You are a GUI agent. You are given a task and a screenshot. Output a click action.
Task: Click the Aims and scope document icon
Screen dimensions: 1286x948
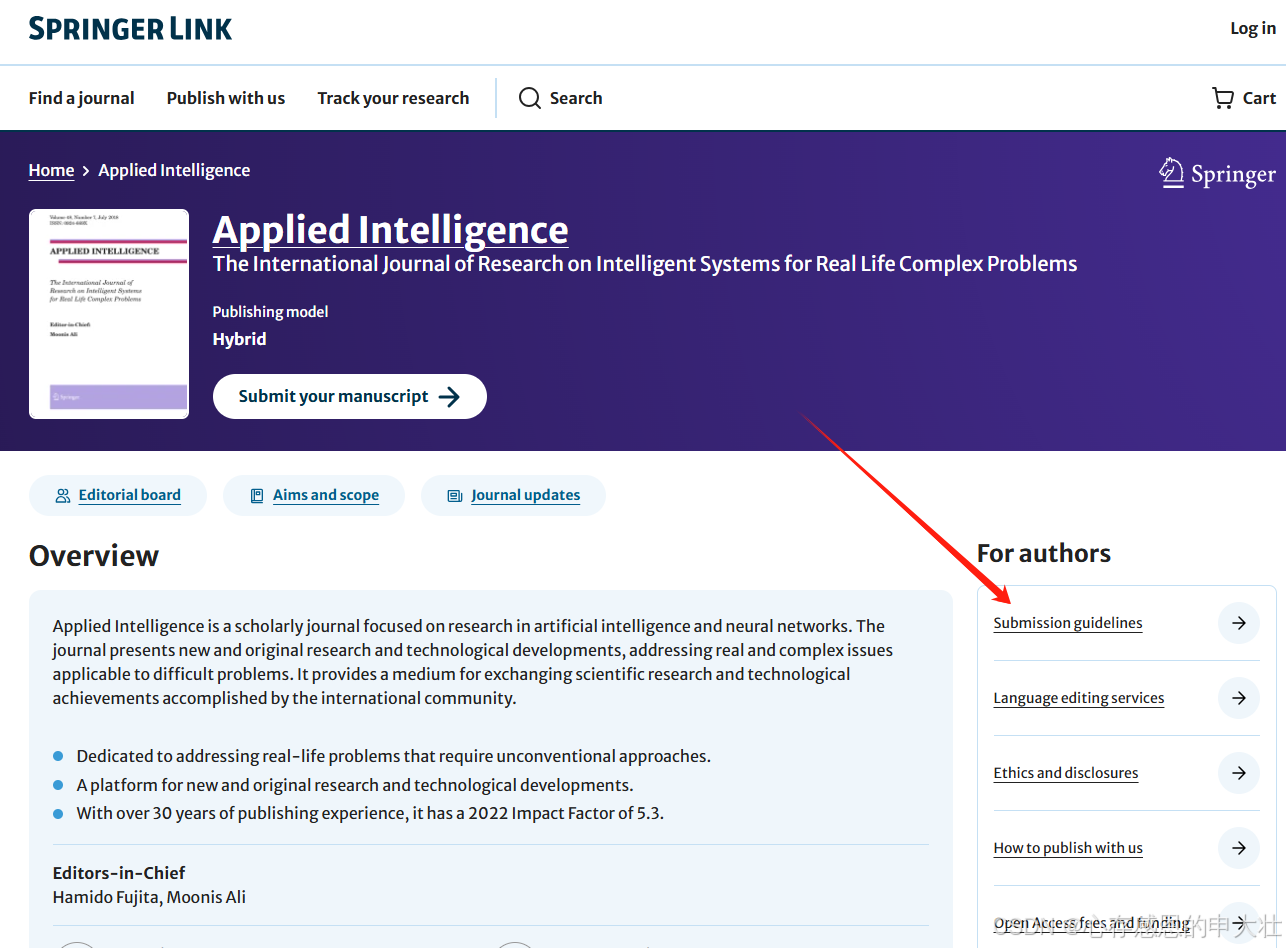[x=257, y=495]
